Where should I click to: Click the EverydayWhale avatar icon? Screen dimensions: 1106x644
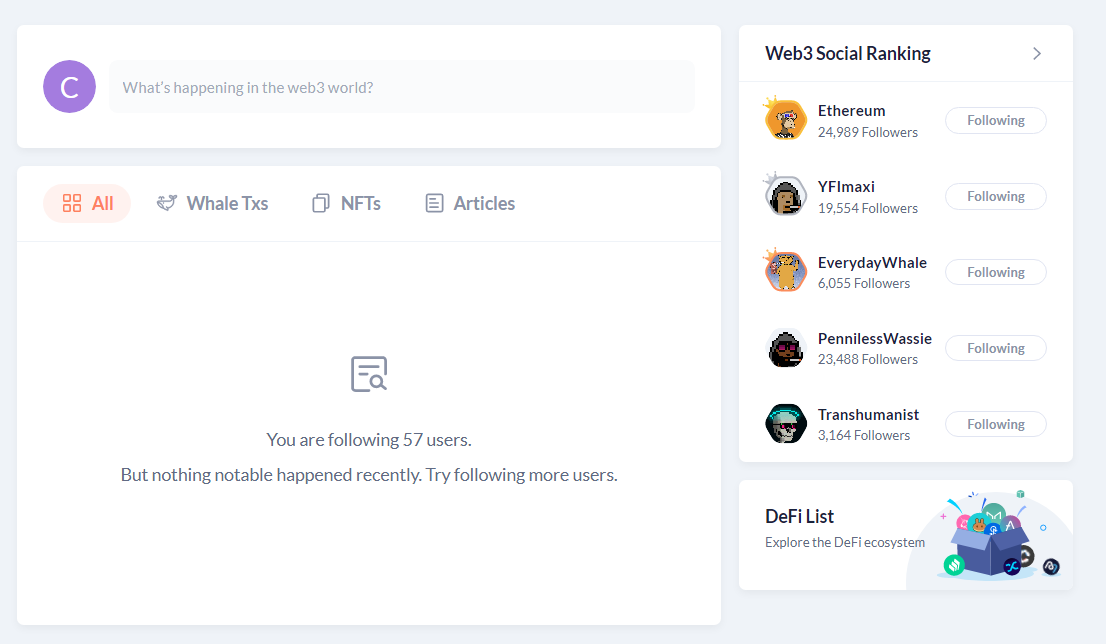[x=785, y=271]
